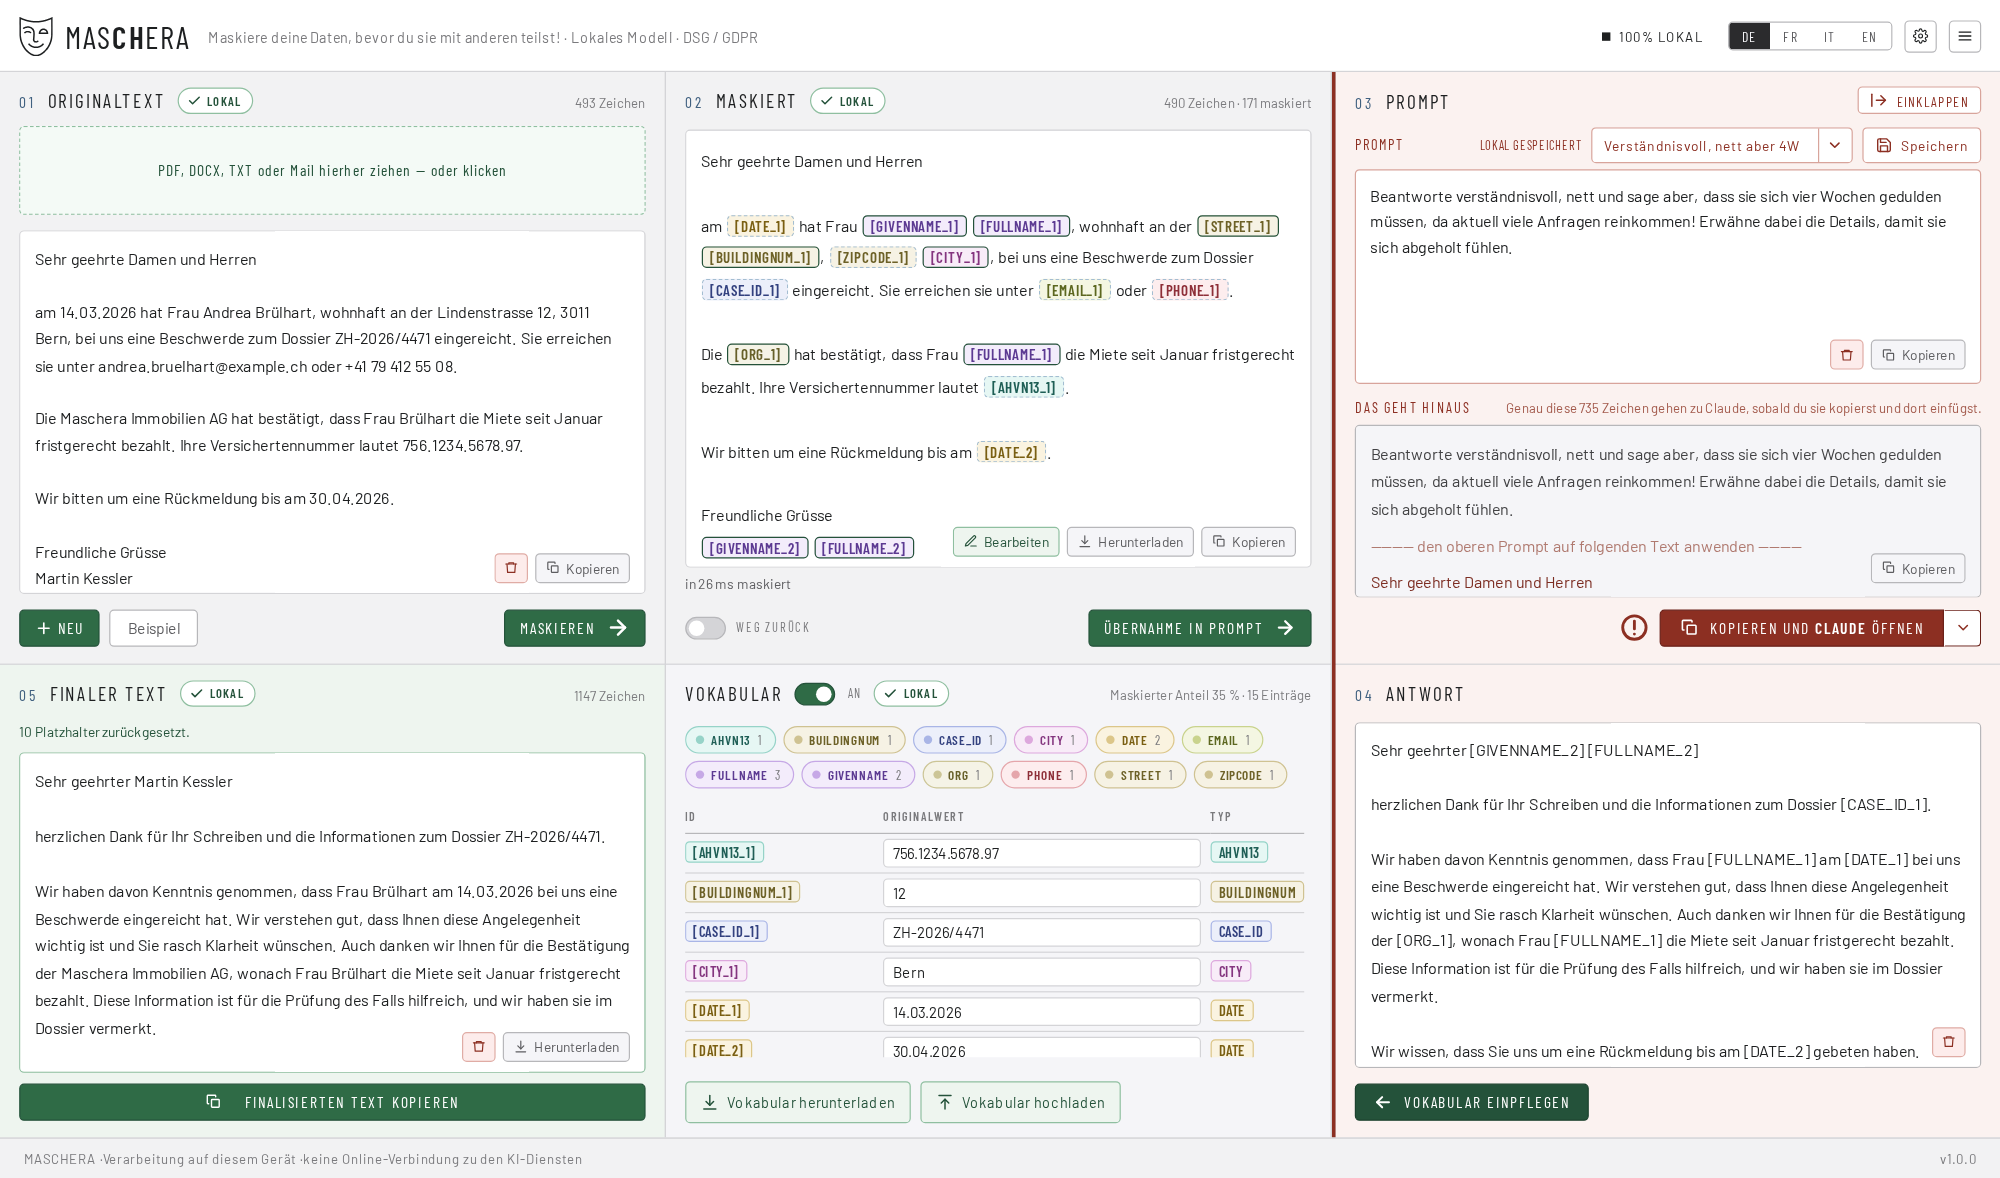Screen dimensions: 2000x1178
Task: Toggle the Weg zurück switch
Action: (705, 628)
